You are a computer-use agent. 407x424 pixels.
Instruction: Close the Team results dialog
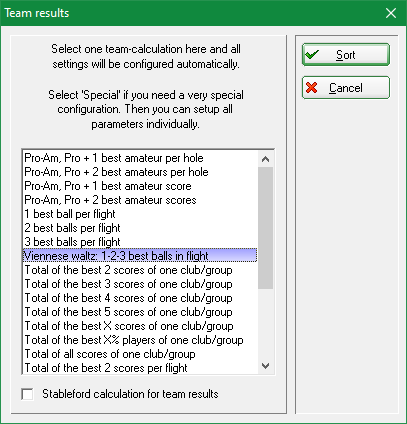(391, 13)
